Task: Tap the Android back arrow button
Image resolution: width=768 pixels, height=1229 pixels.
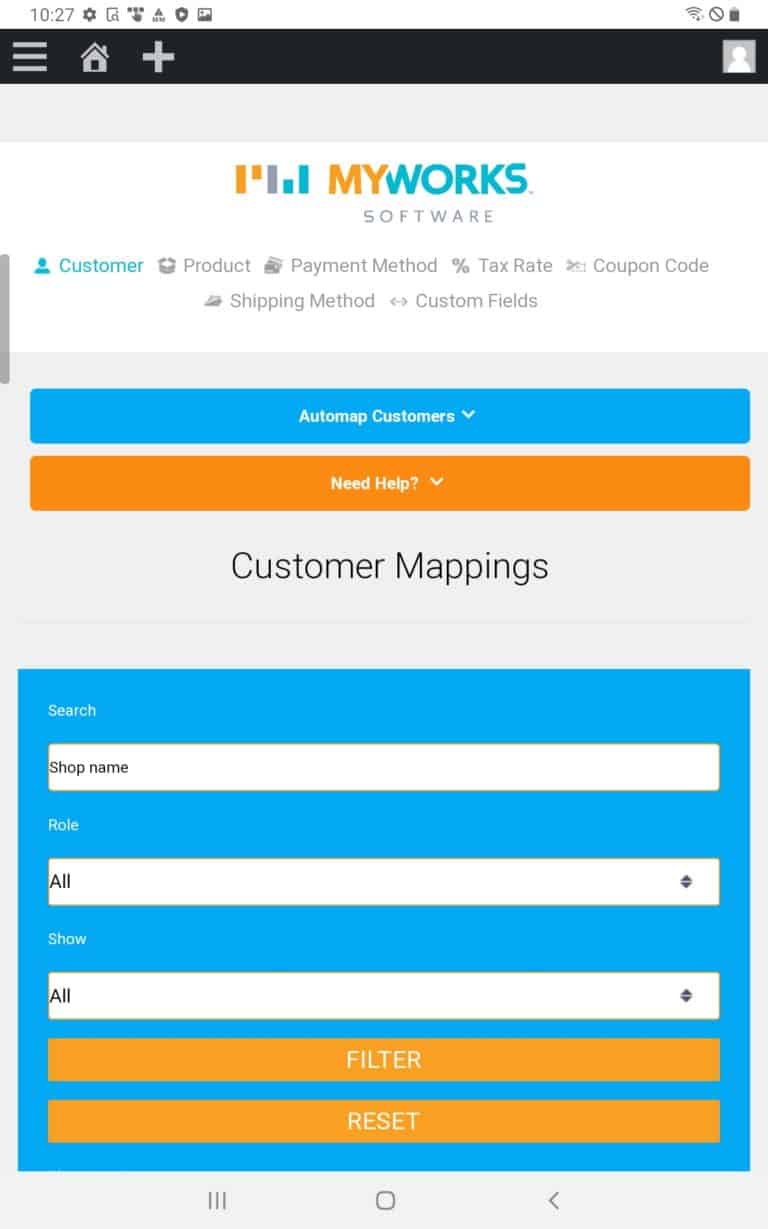Action: pyautogui.click(x=553, y=1200)
